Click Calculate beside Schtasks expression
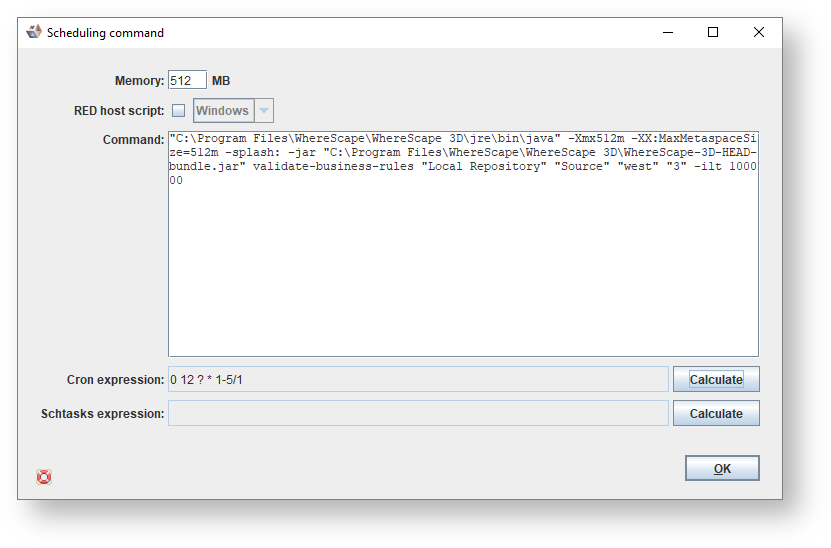 point(716,413)
